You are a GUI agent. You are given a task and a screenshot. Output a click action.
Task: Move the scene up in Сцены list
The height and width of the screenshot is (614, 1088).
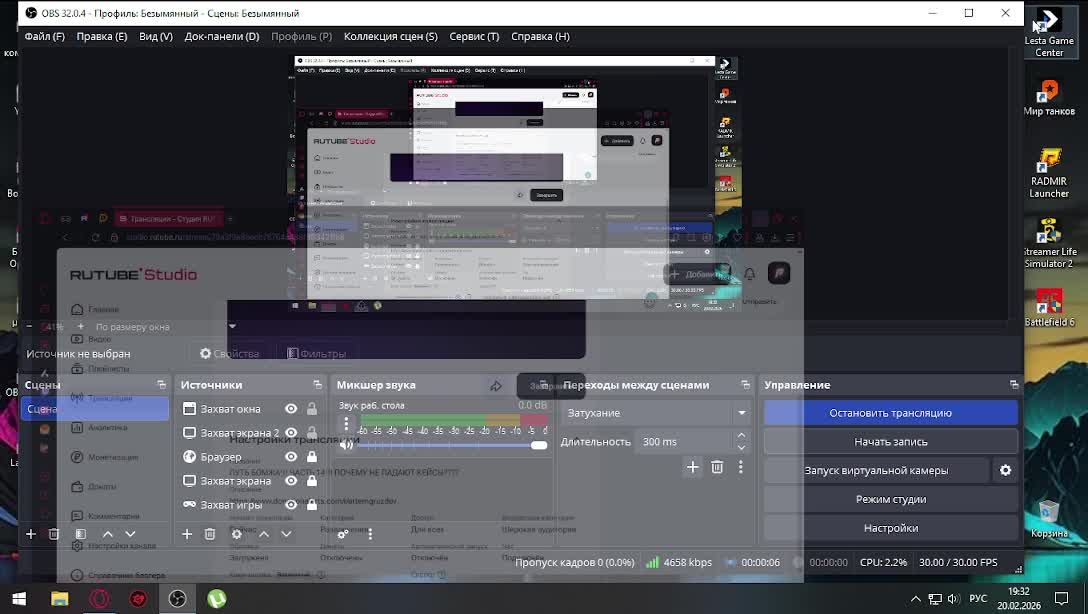(108, 534)
